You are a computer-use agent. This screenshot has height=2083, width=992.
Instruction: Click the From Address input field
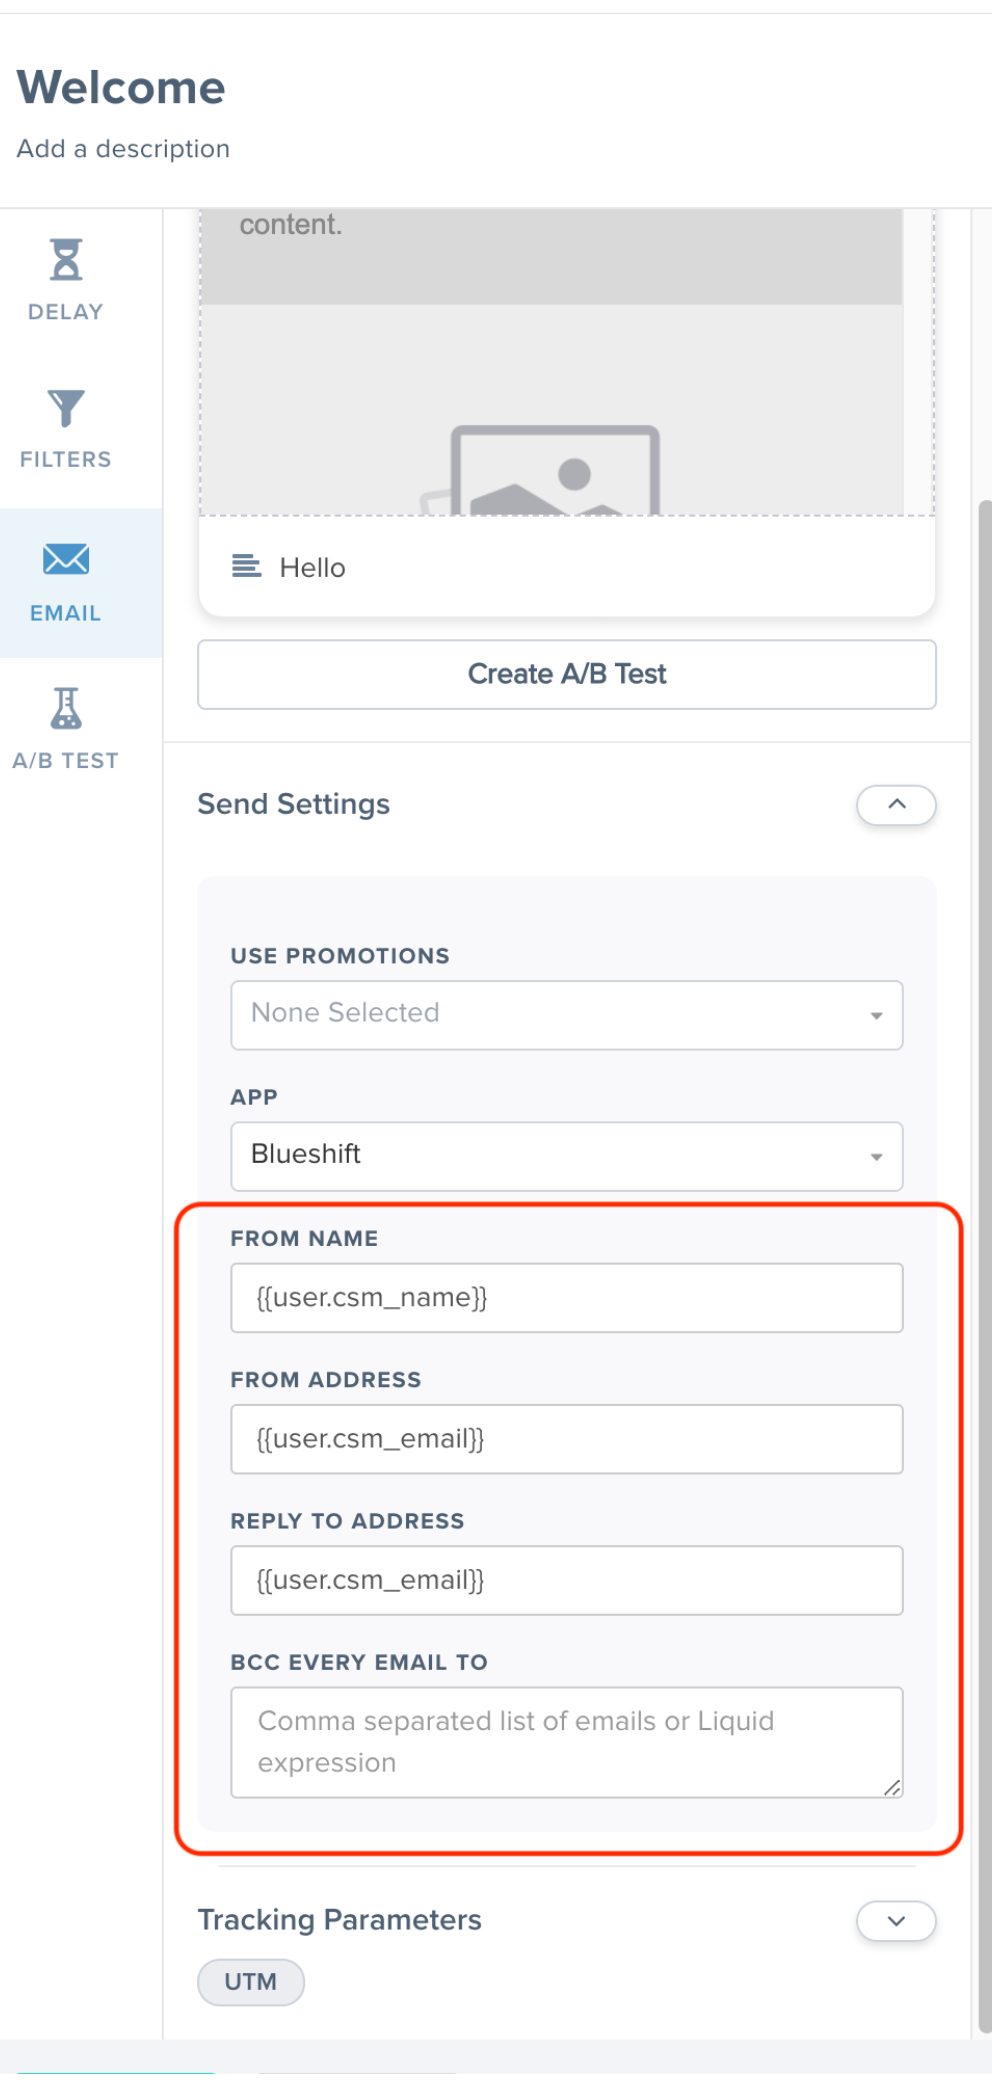(x=567, y=1439)
